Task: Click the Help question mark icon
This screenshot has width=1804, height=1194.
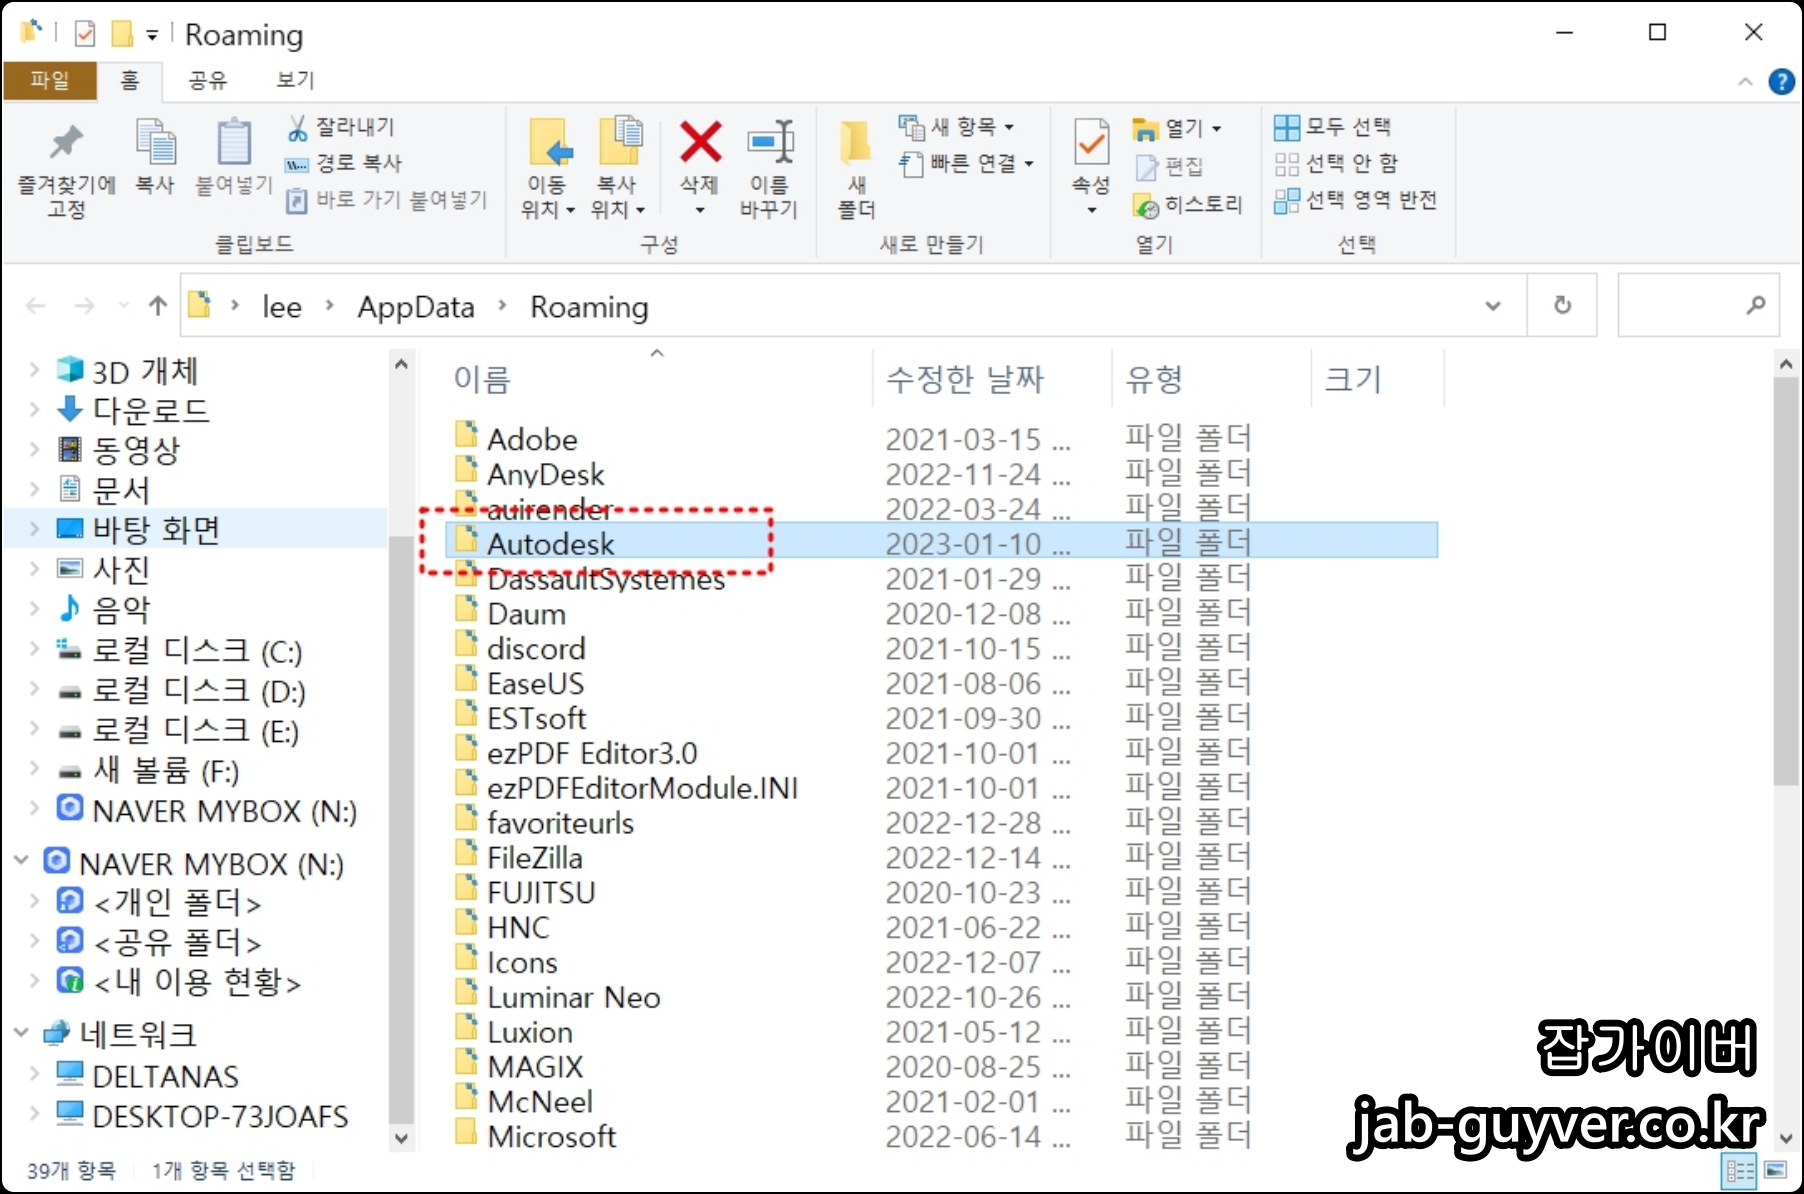Action: (x=1781, y=81)
